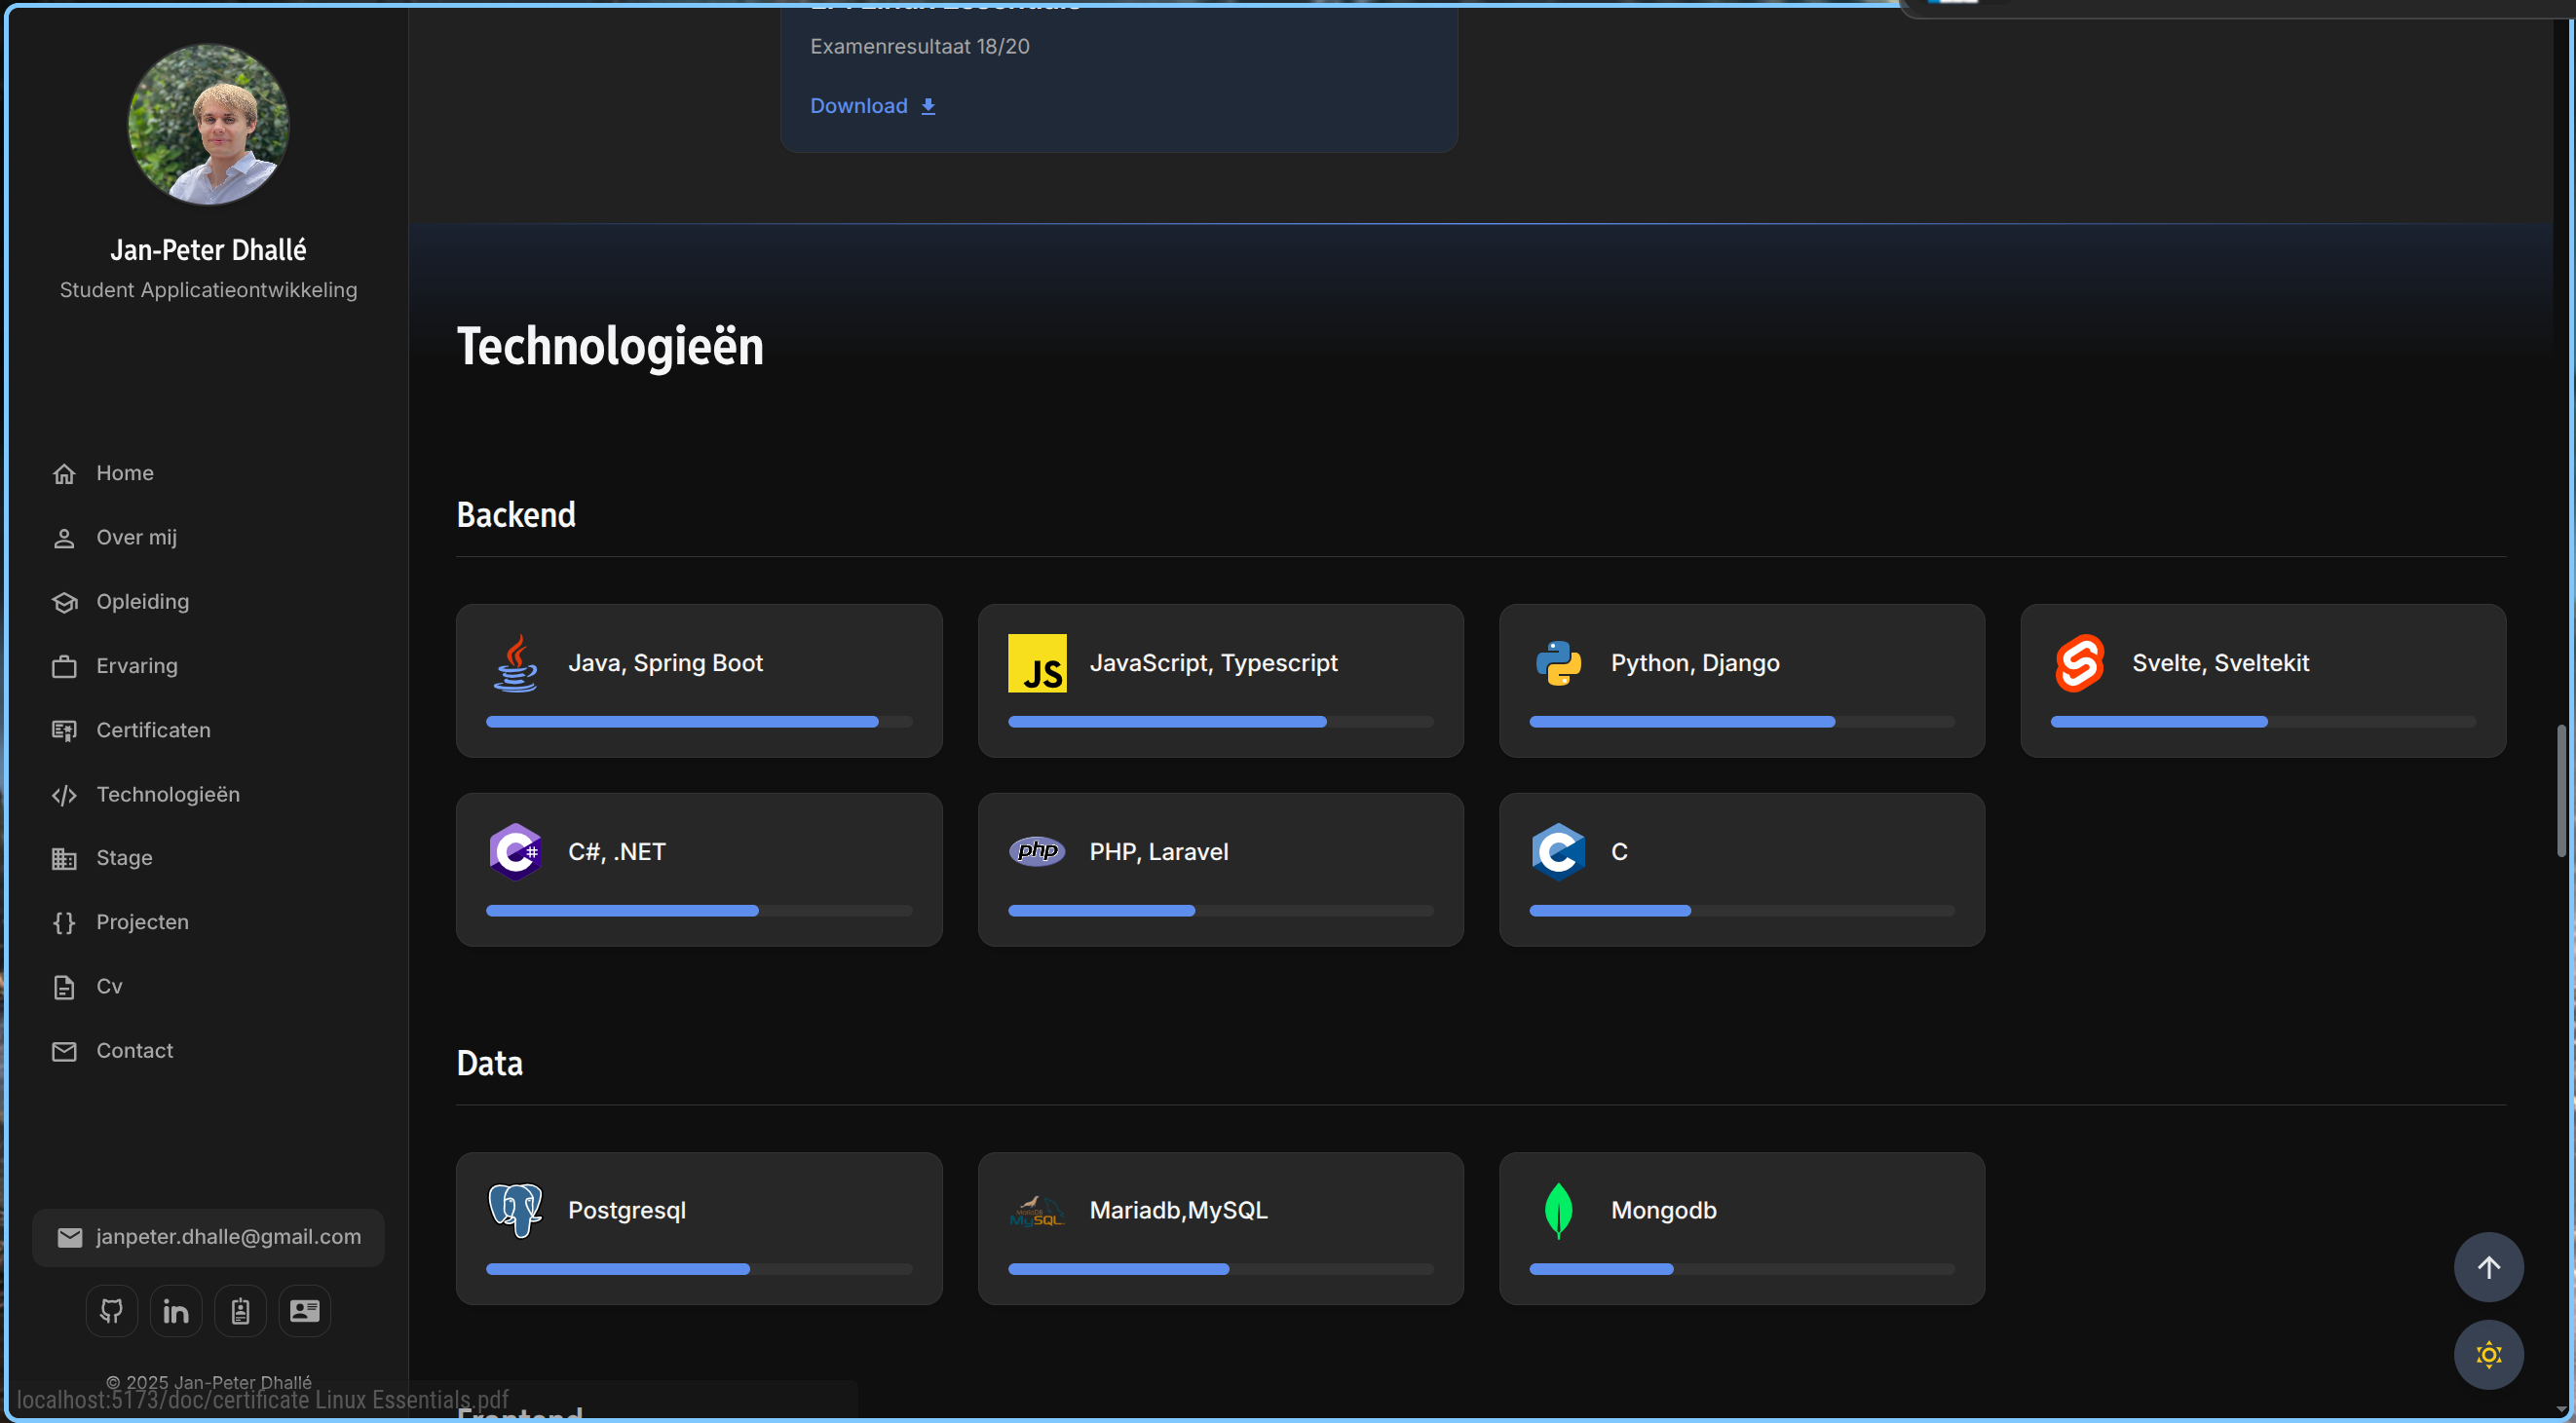Click the Java, Spring Boot label
This screenshot has height=1423, width=2576.
(665, 663)
